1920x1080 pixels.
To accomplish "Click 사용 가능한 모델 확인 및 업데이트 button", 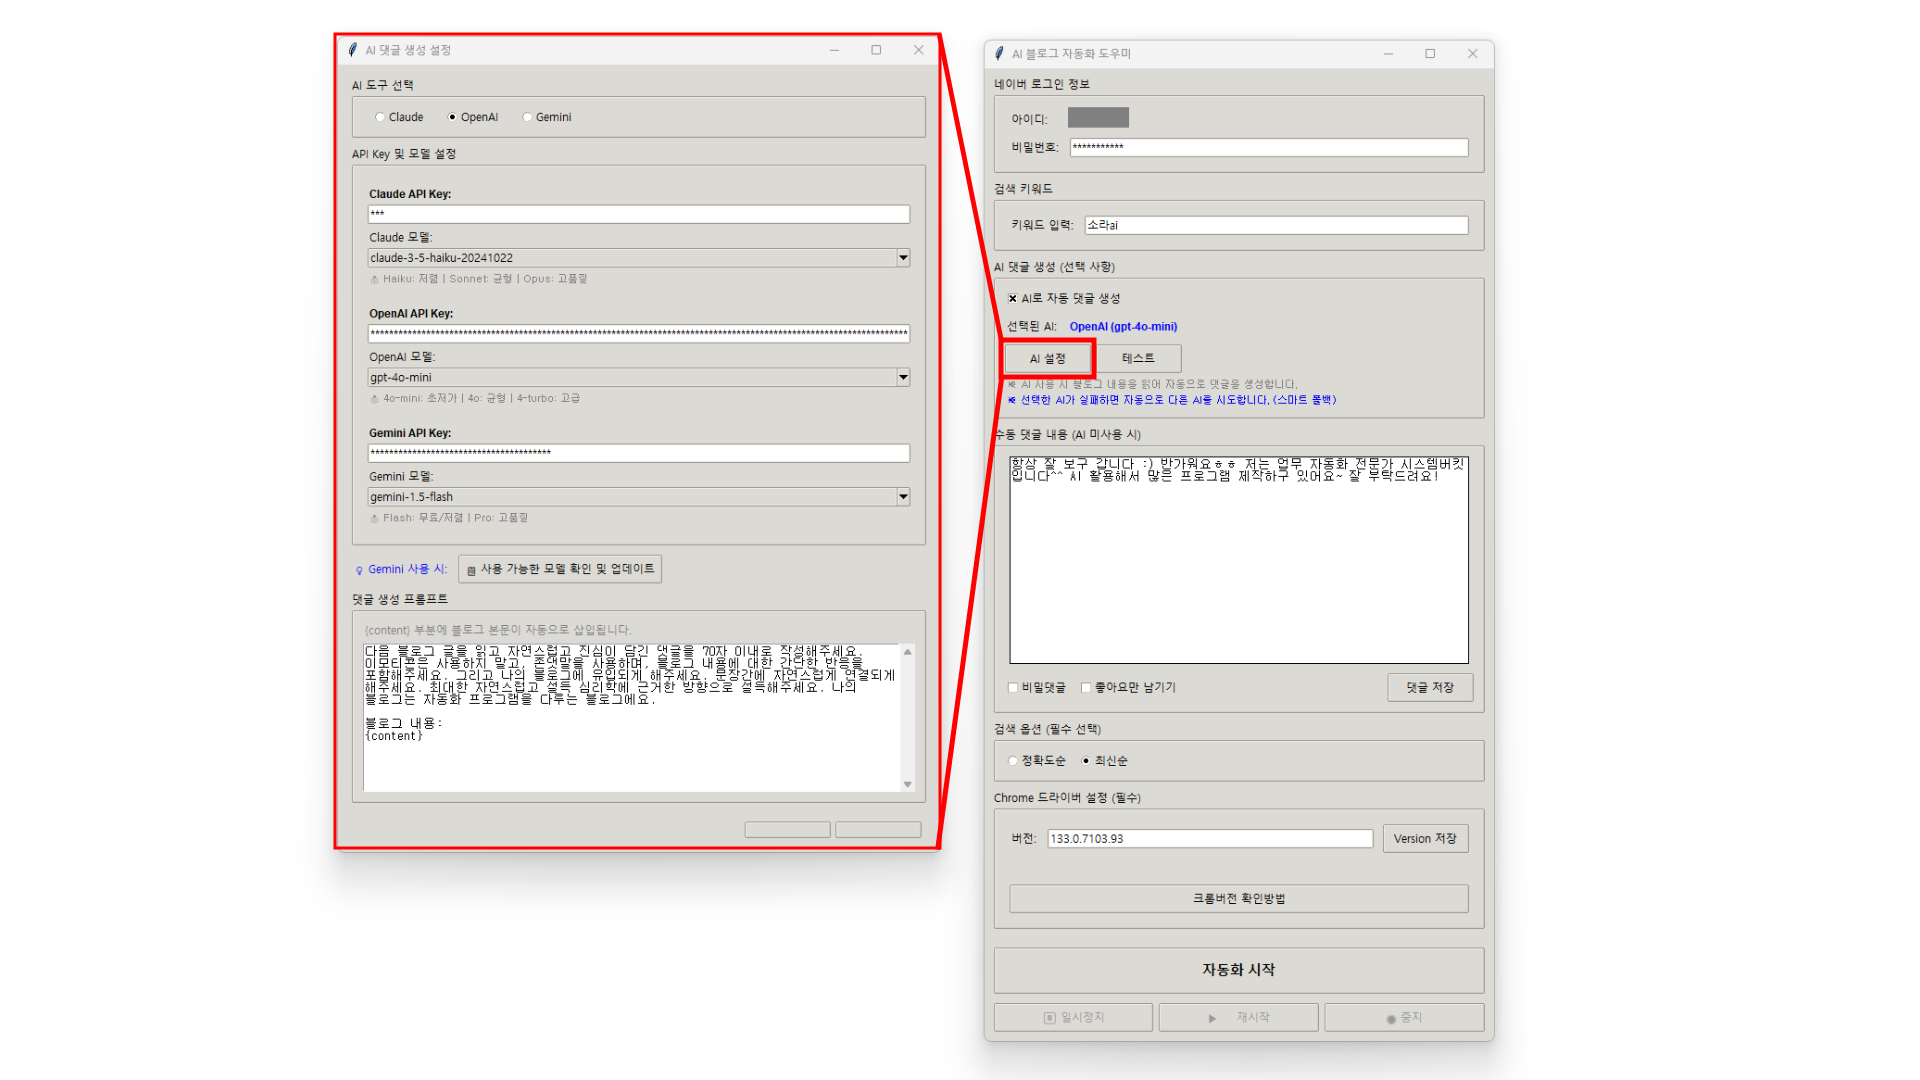I will click(x=560, y=569).
